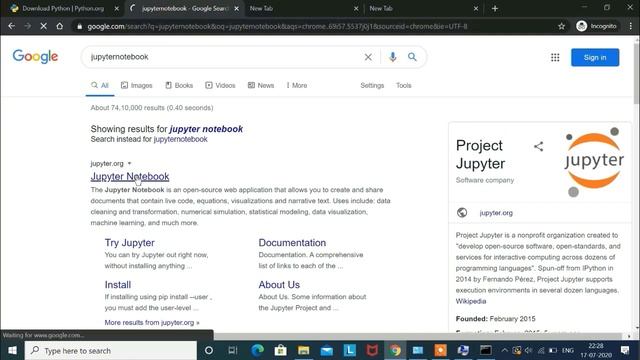Open the Windows Start menu

(12, 350)
